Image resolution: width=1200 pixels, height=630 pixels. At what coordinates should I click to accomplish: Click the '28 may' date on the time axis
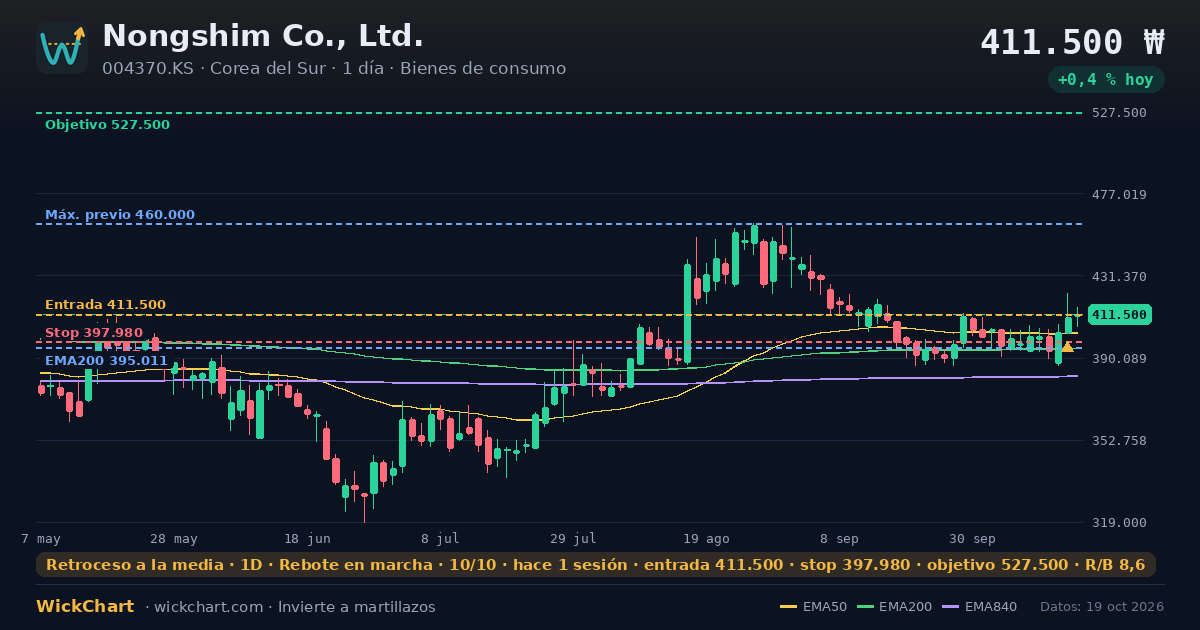[x=173, y=539]
